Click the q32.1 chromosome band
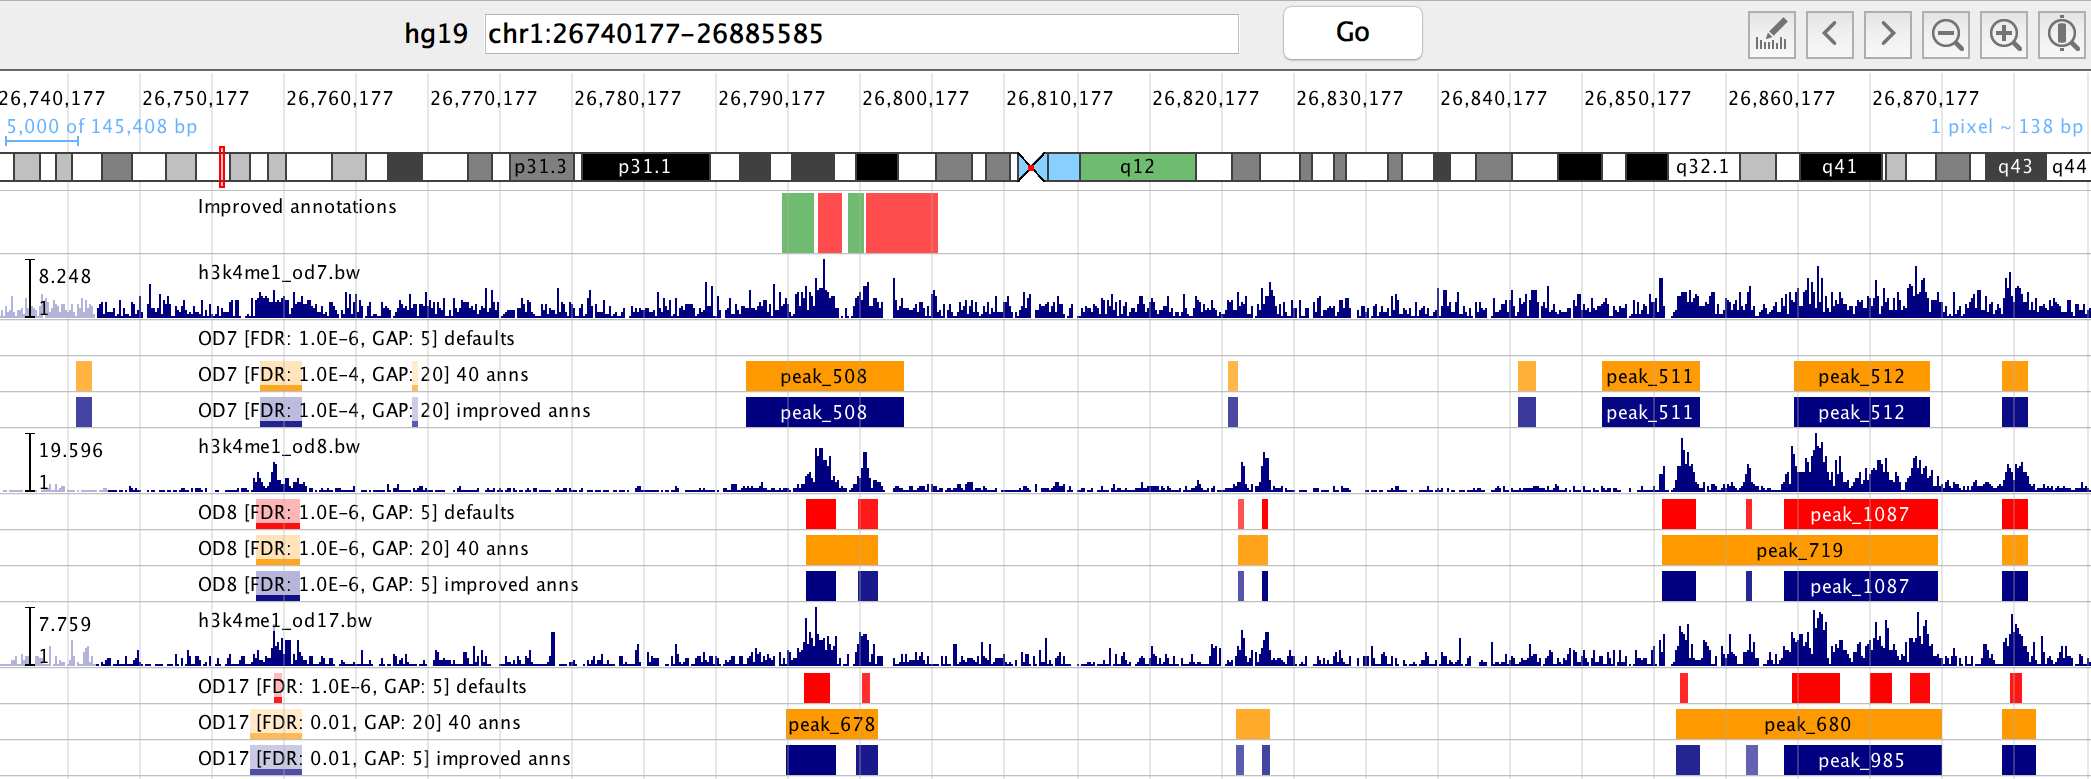The image size is (2091, 779). 1702,167
